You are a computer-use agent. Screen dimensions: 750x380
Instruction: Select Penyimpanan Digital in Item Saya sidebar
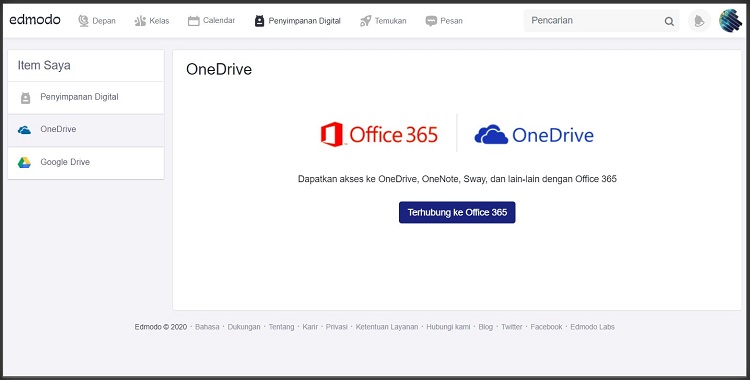pyautogui.click(x=86, y=98)
